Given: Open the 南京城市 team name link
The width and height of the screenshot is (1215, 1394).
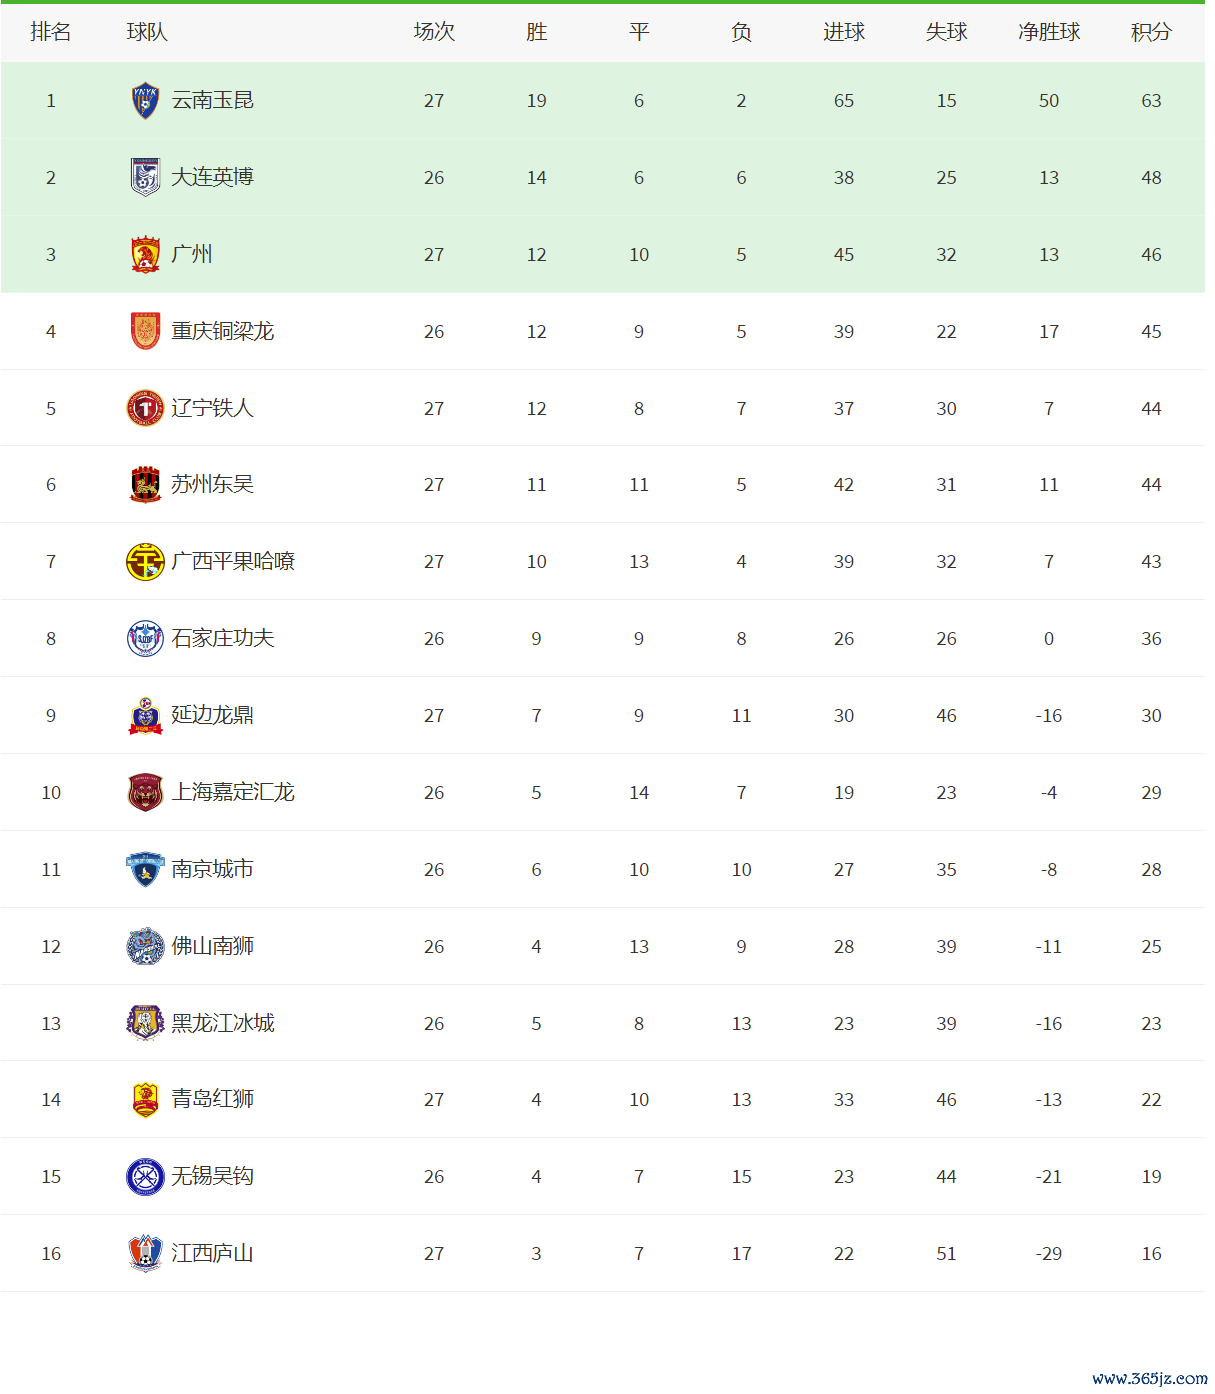Looking at the screenshot, I should (212, 869).
